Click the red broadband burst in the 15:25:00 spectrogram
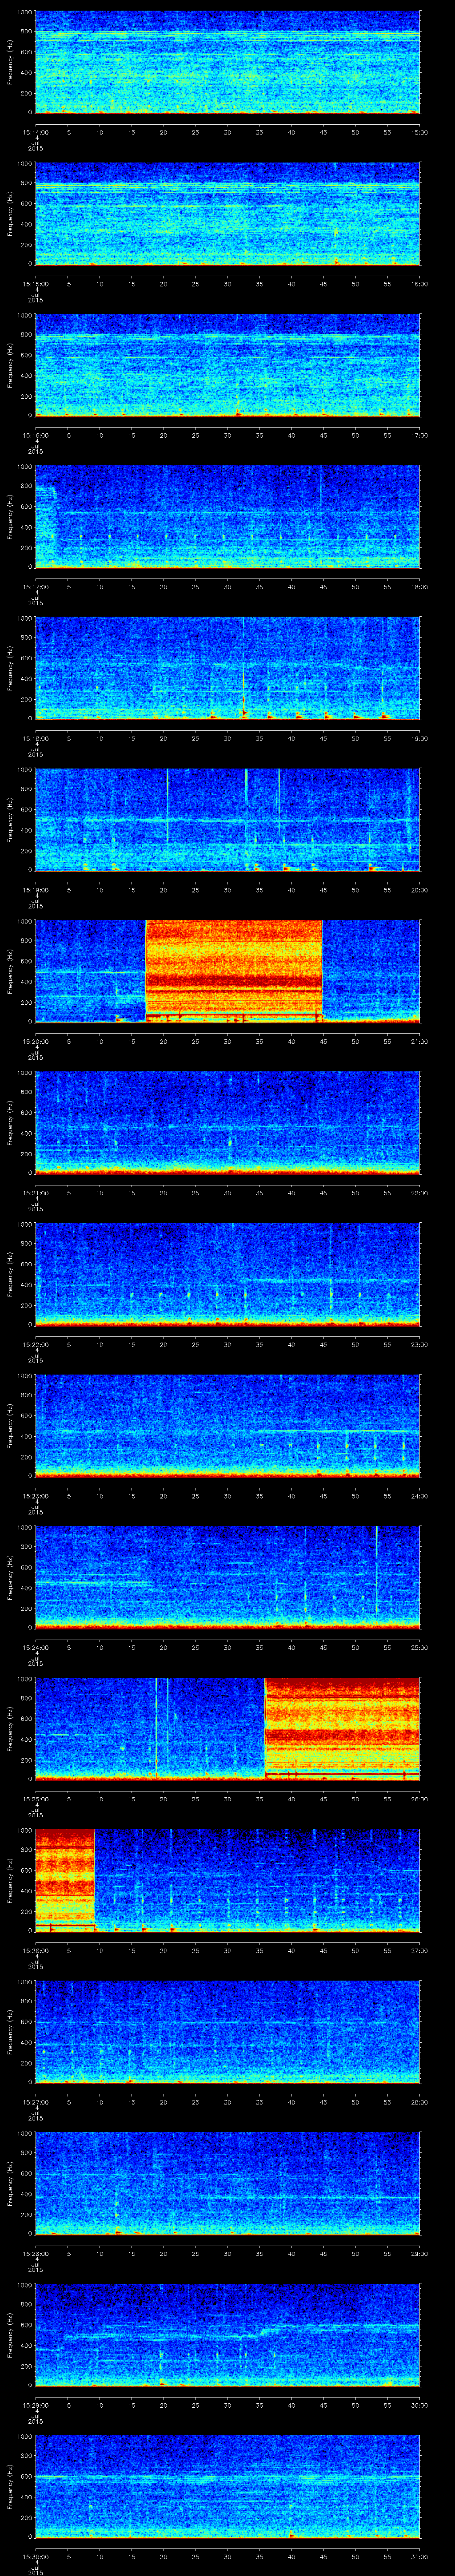455x2576 pixels. click(x=342, y=1728)
